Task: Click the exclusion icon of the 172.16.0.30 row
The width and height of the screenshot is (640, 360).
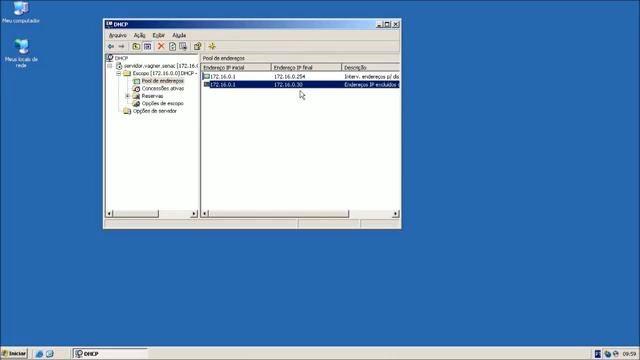Action: [x=206, y=84]
